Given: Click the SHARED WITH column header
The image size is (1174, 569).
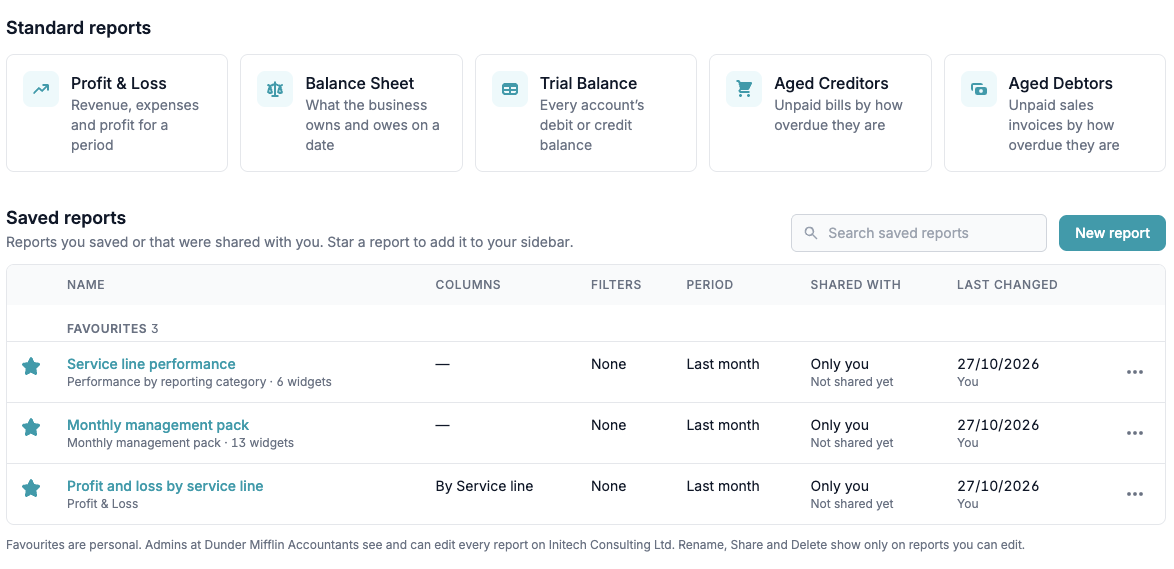Looking at the screenshot, I should click(x=856, y=284).
